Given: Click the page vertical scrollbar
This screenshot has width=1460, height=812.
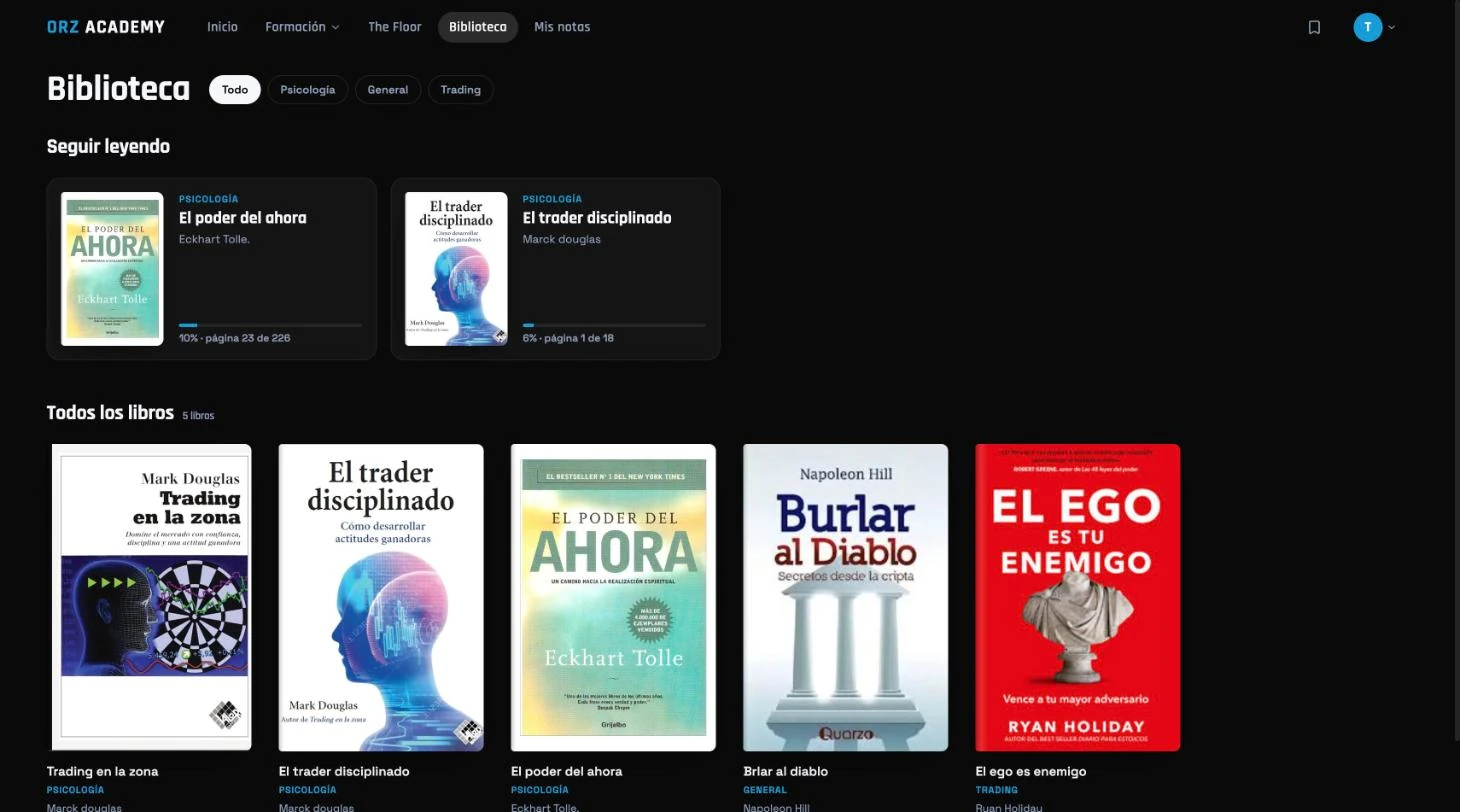Looking at the screenshot, I should coord(1455,370).
